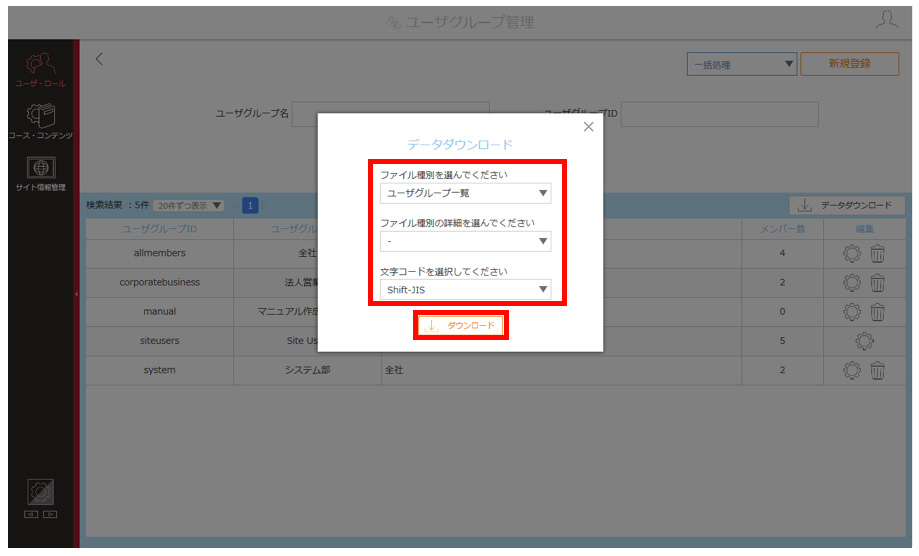This screenshot has width=919, height=556.
Task: Select page 1 in pagination
Action: pos(250,206)
